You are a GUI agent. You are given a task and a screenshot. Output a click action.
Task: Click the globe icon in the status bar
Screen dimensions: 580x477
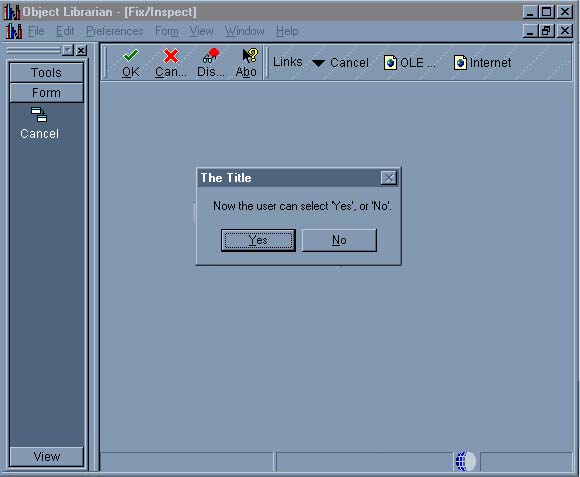[466, 461]
